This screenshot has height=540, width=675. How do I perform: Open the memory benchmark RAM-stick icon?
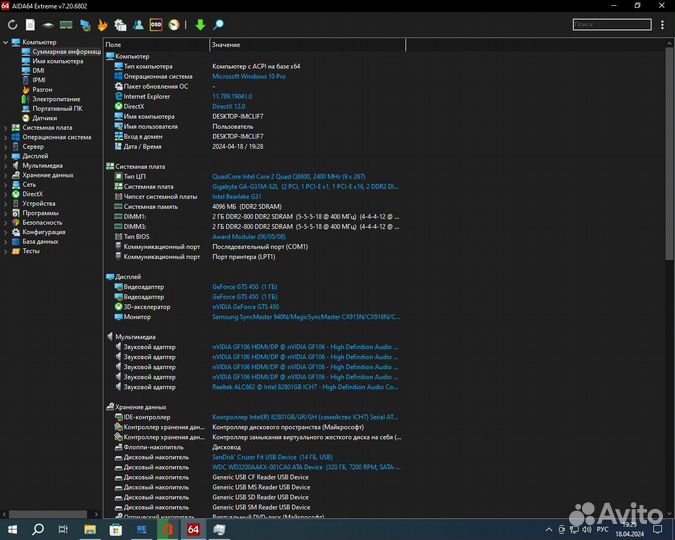click(x=66, y=25)
